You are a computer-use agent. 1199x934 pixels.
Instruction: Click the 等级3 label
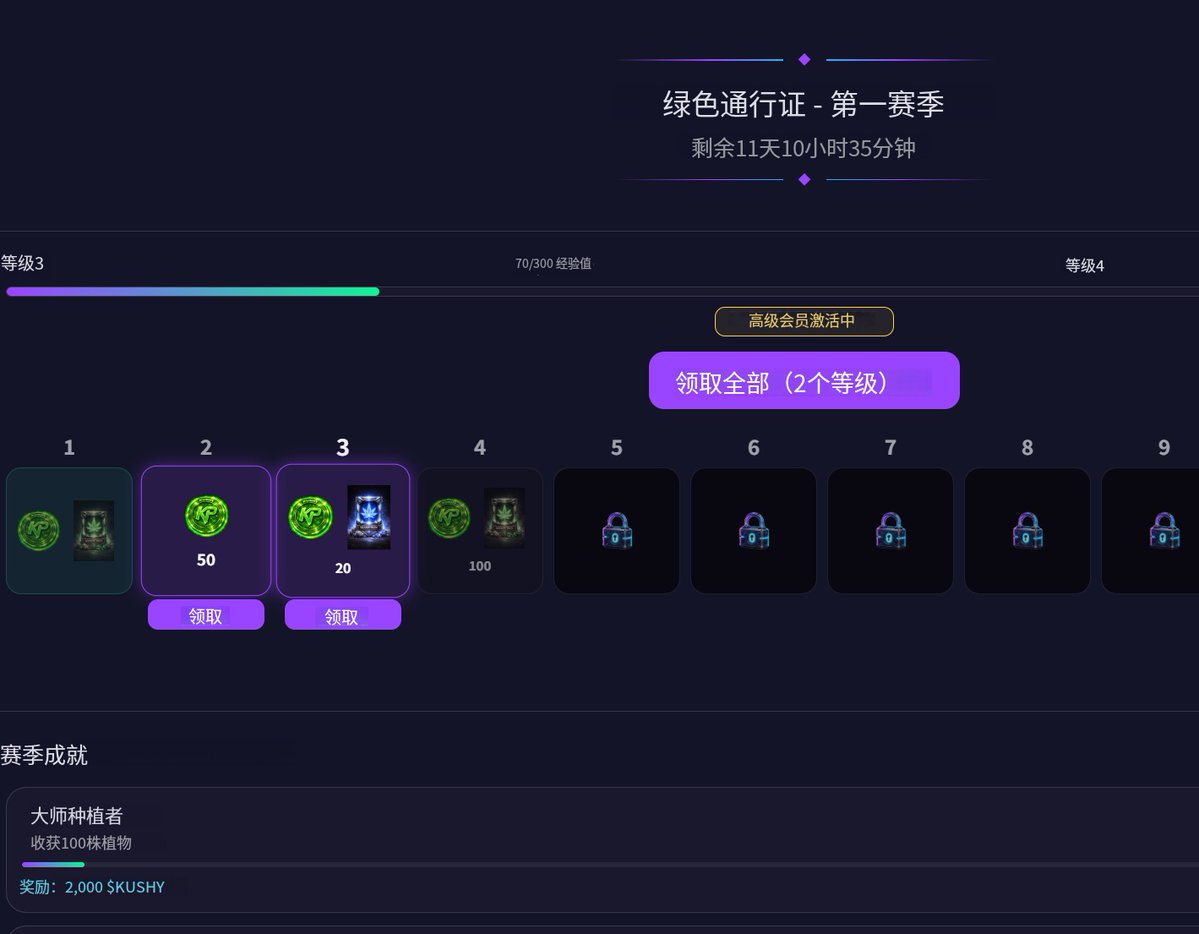(22, 263)
